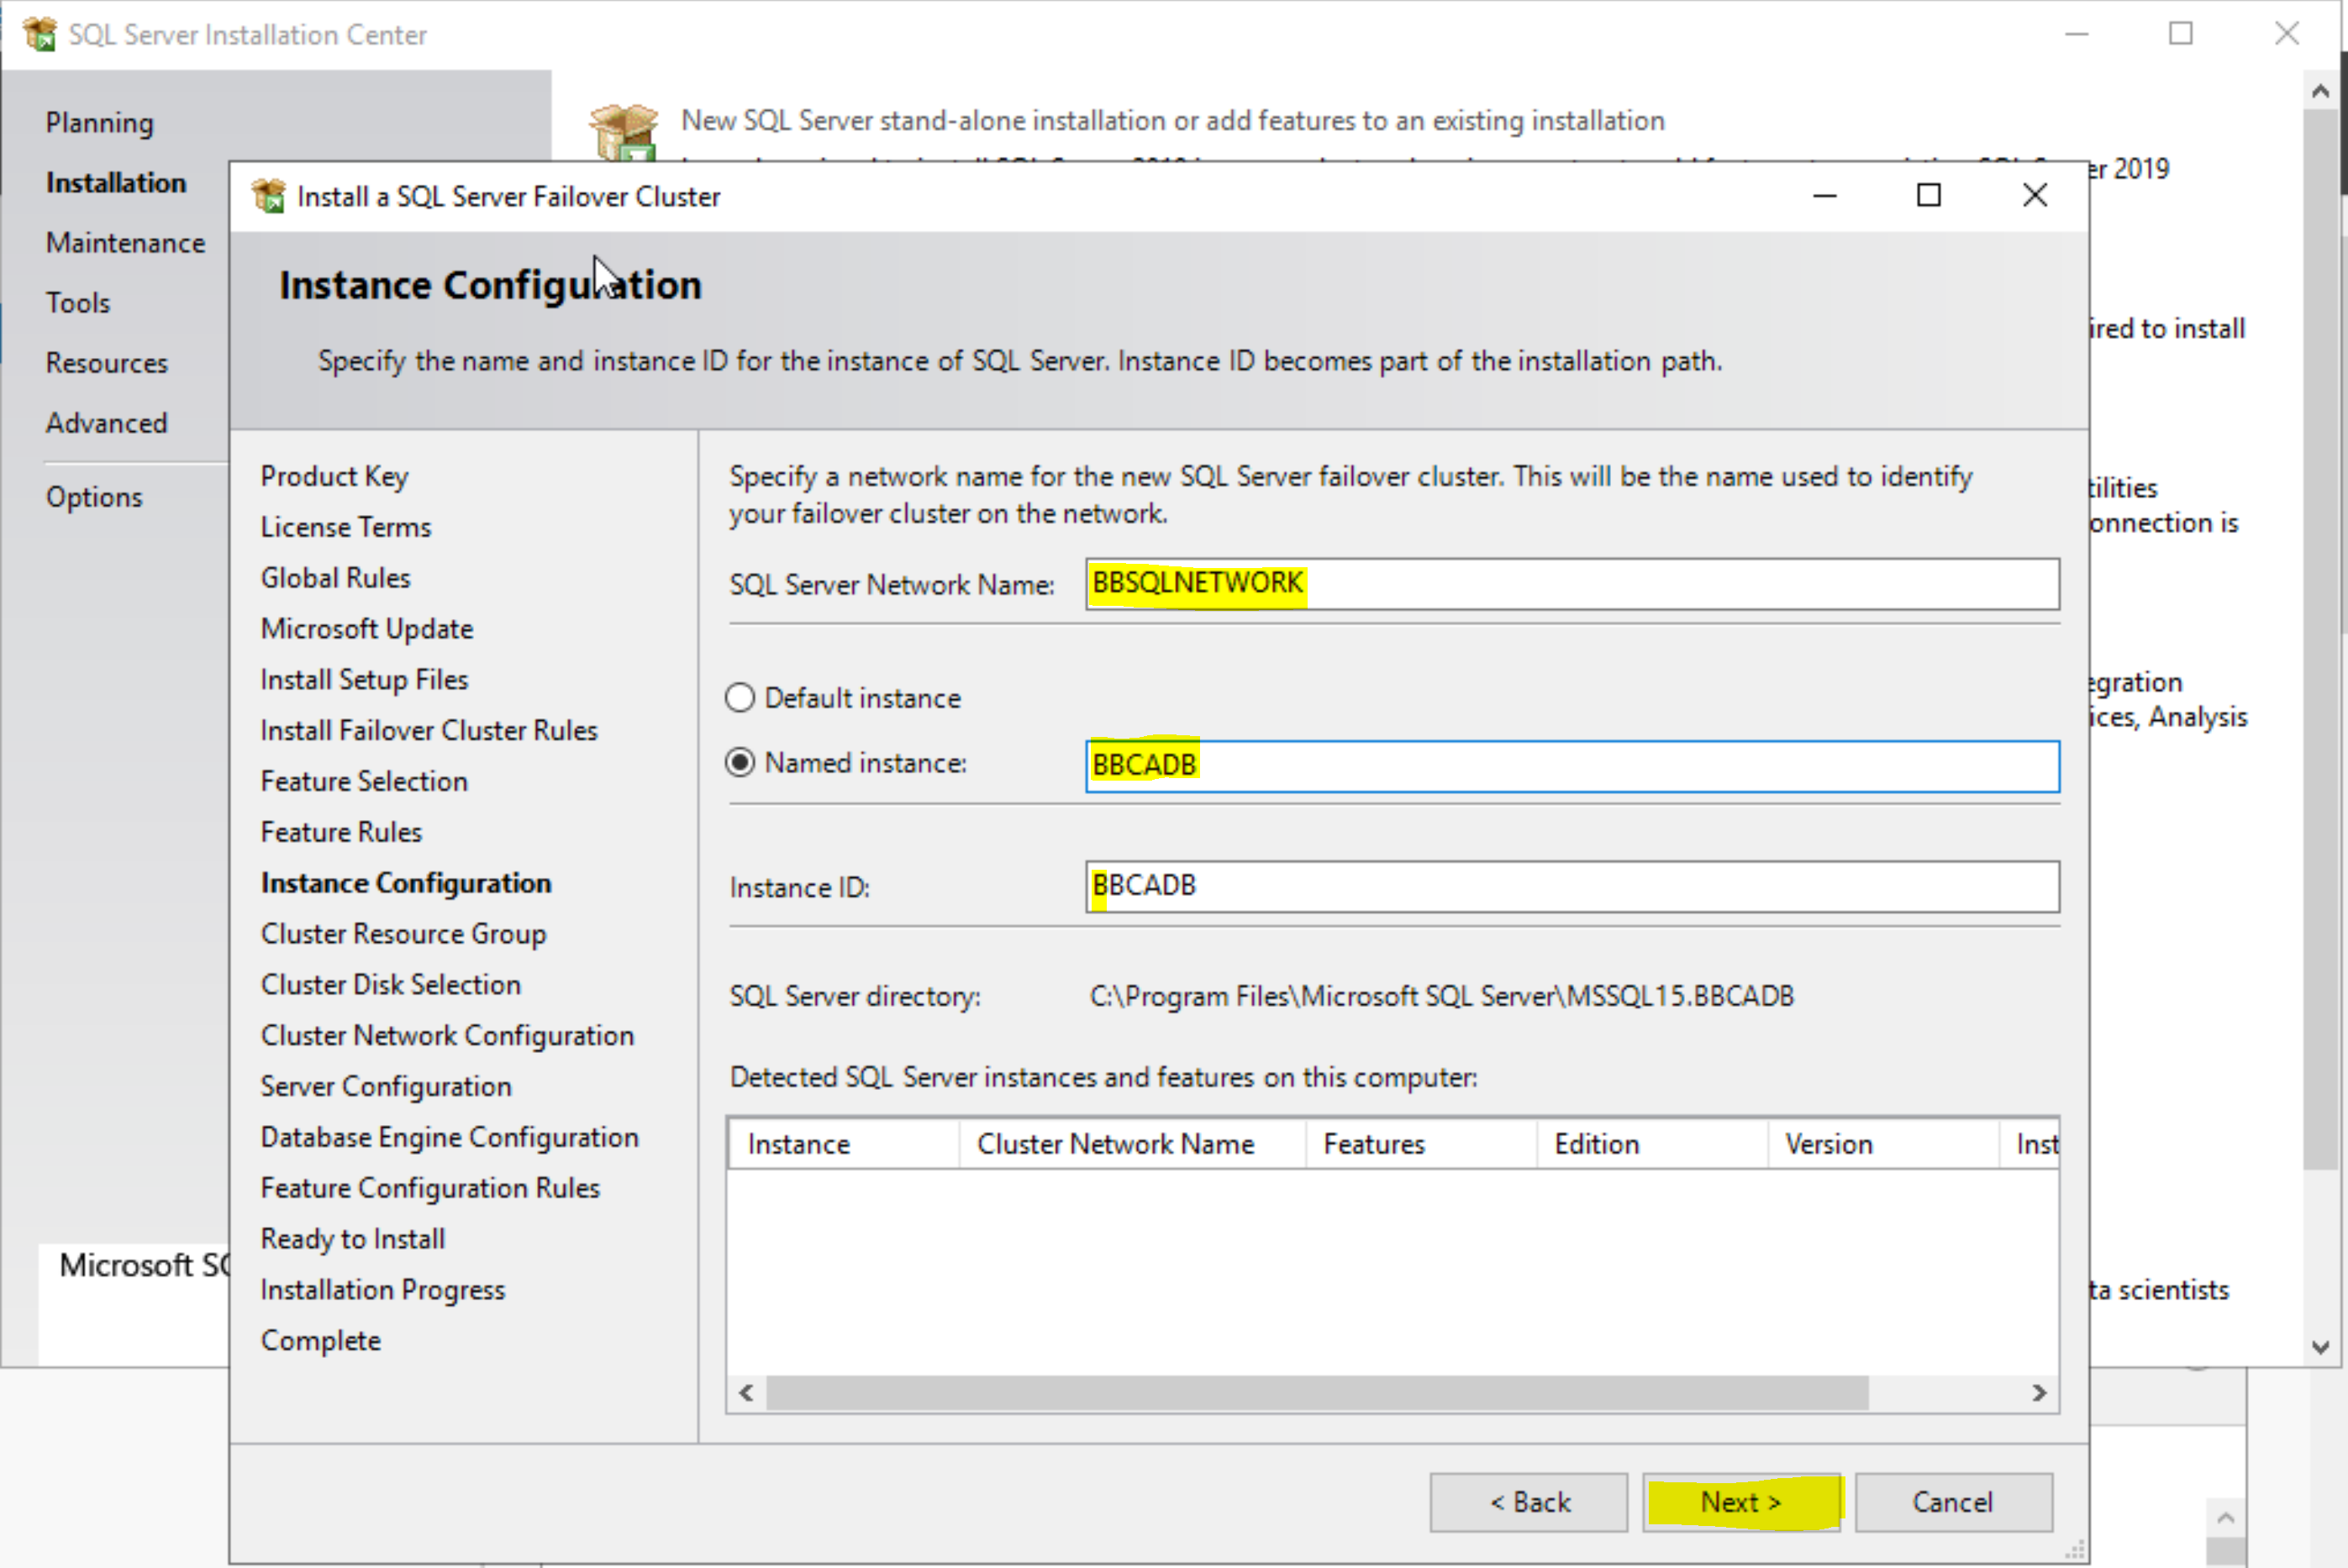Click the stand-alone installation box icon
This screenshot has height=1568, width=2348.
tap(624, 132)
